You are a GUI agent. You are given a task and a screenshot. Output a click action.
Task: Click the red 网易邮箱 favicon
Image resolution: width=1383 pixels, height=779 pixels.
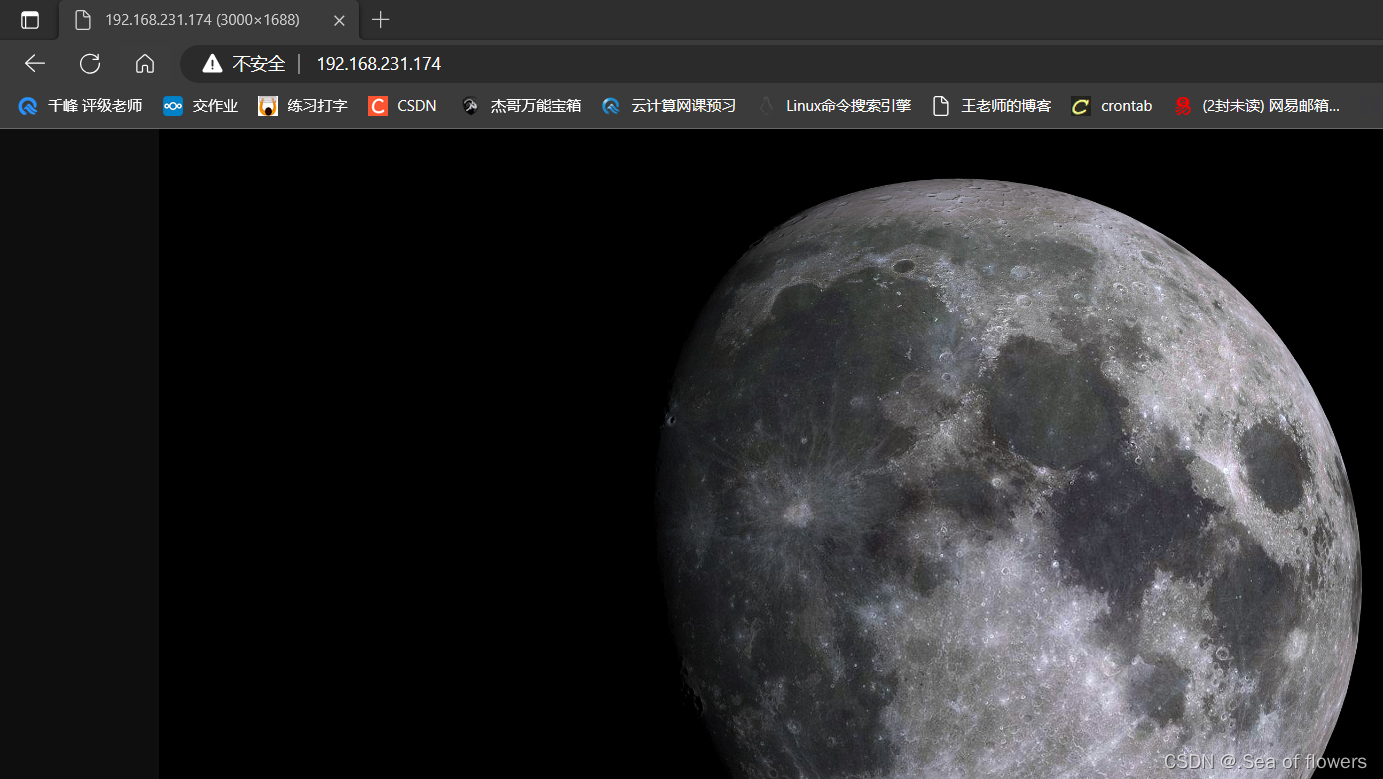click(x=1183, y=106)
